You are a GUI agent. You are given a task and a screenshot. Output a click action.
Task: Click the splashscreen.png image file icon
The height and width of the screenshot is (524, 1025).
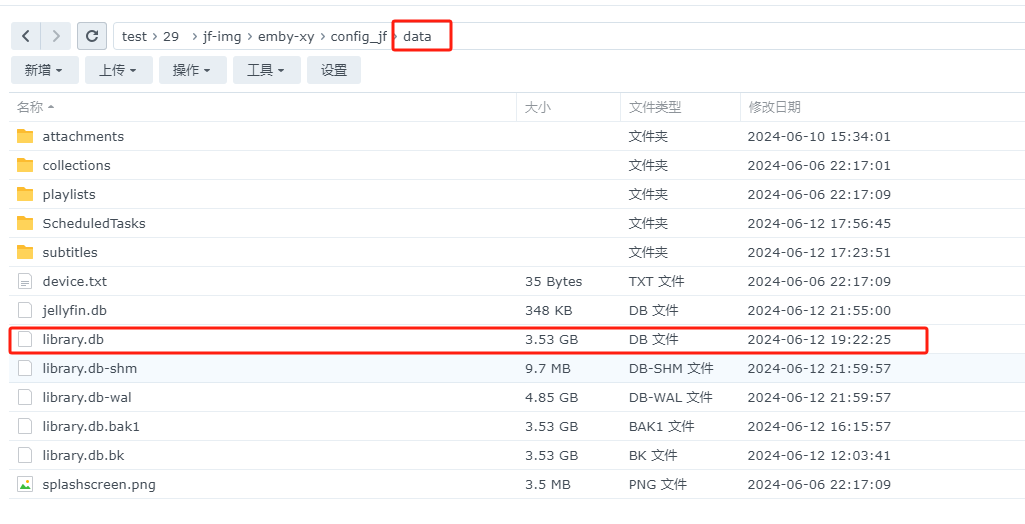[x=25, y=484]
